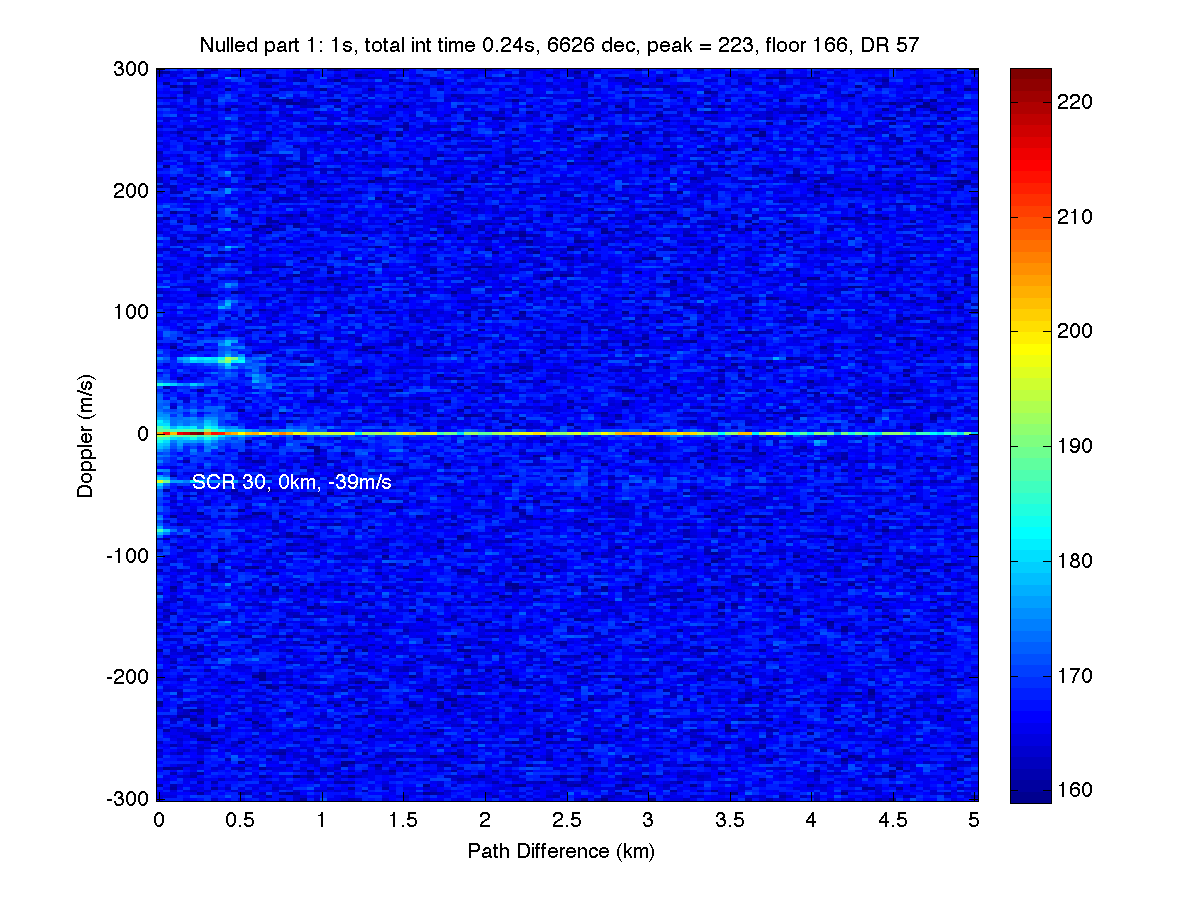
Task: Click the x-axis tick label '1.5'
Action: click(403, 820)
